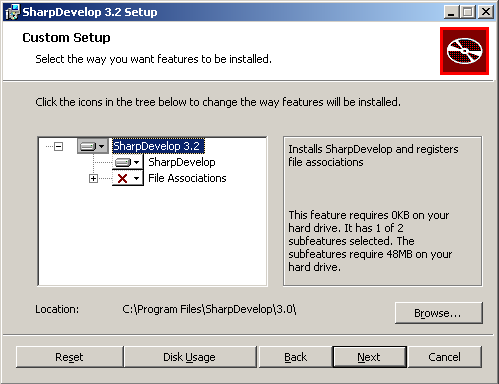
Task: Cancel the setup
Action: 445,357
